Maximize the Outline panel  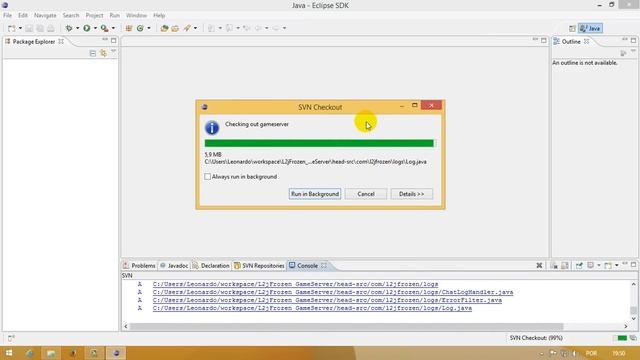point(633,40)
